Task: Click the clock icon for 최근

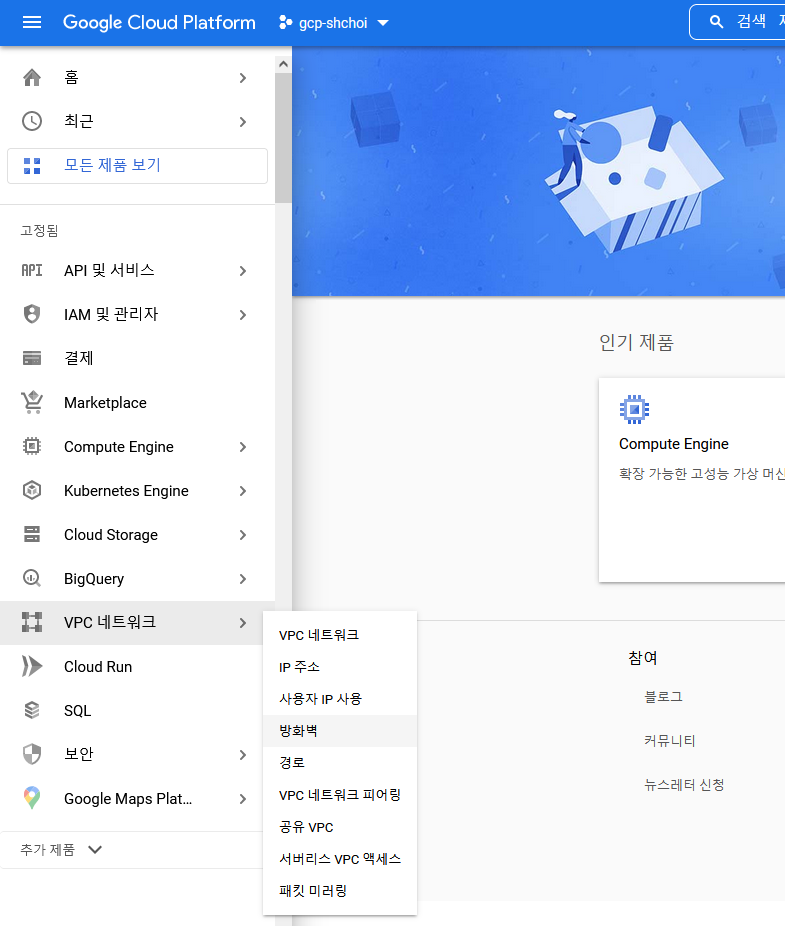Action: pos(32,121)
